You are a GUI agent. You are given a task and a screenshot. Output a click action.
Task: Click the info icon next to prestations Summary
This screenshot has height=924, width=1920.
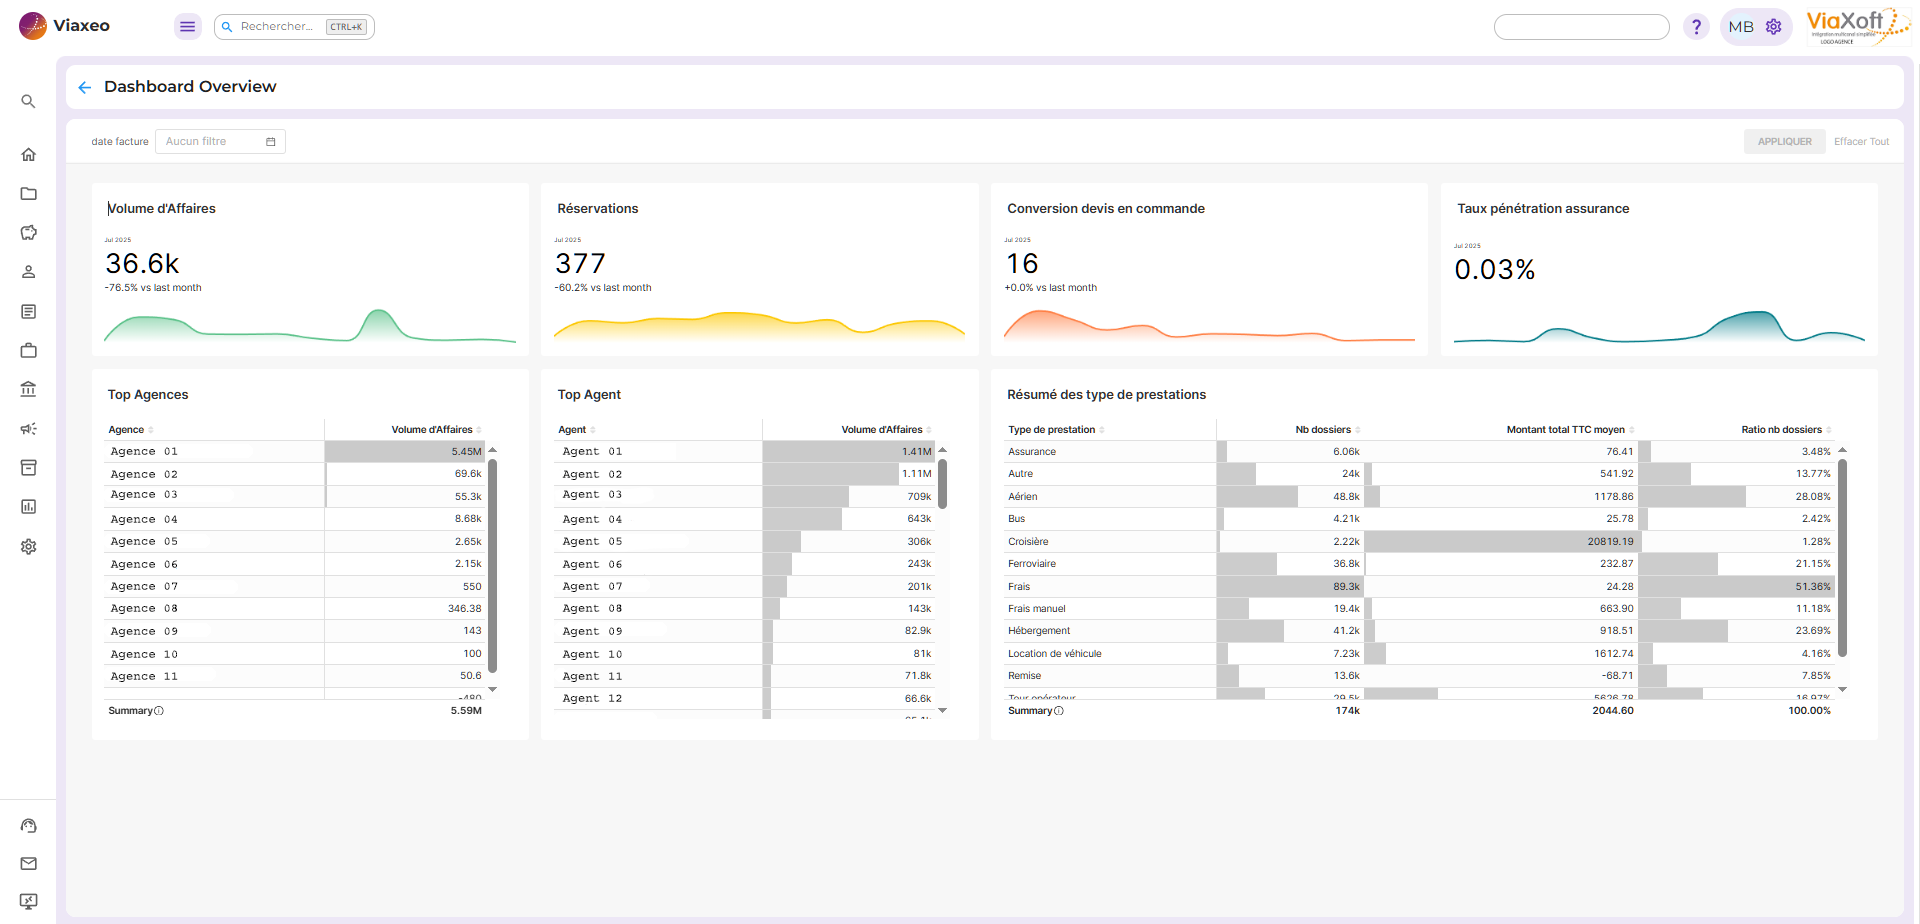click(x=1059, y=711)
